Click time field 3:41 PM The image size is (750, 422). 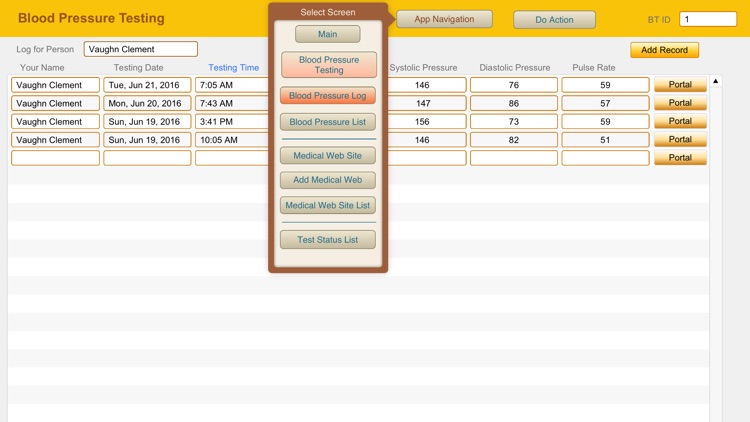(x=232, y=122)
